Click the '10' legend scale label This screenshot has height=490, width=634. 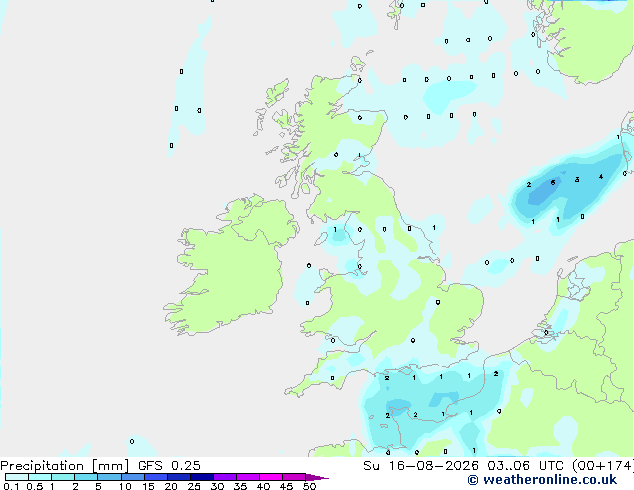[x=125, y=486]
